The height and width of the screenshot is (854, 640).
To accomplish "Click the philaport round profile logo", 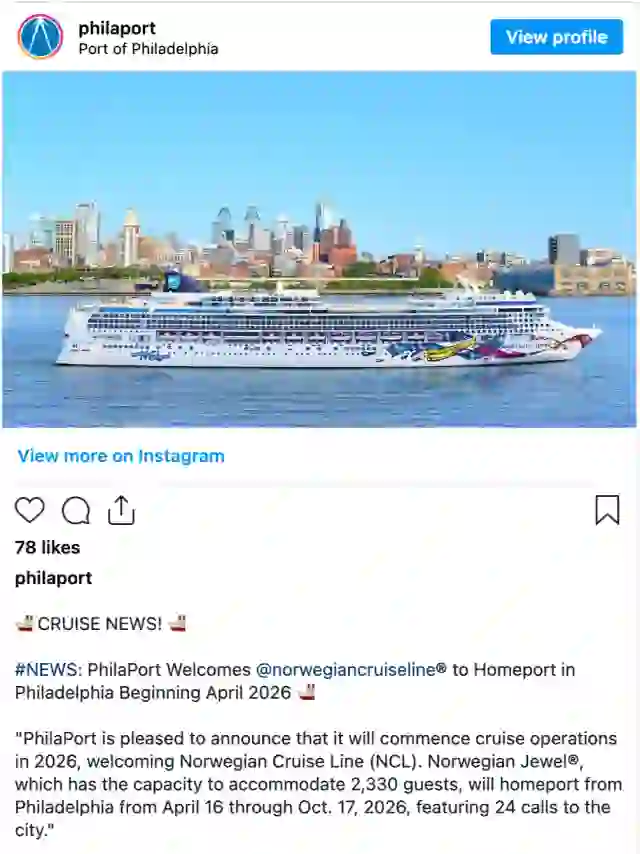I will (40, 37).
